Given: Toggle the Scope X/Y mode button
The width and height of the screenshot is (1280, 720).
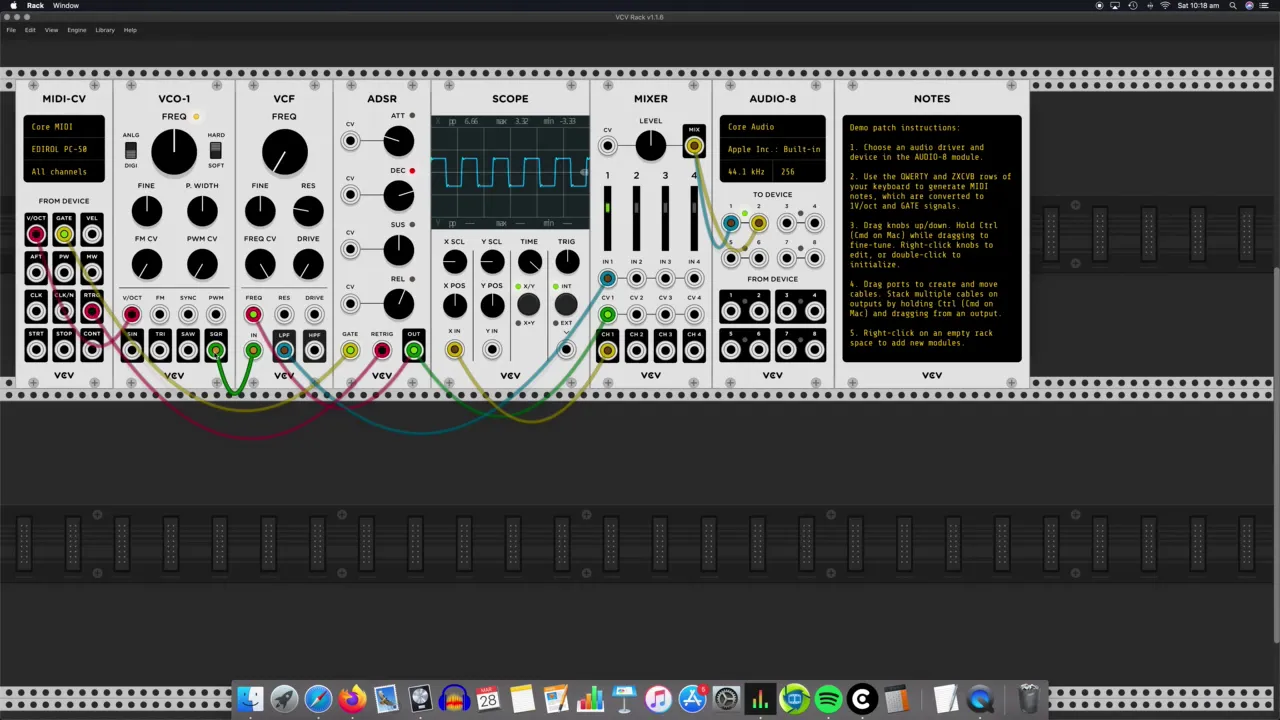Looking at the screenshot, I should pos(529,305).
